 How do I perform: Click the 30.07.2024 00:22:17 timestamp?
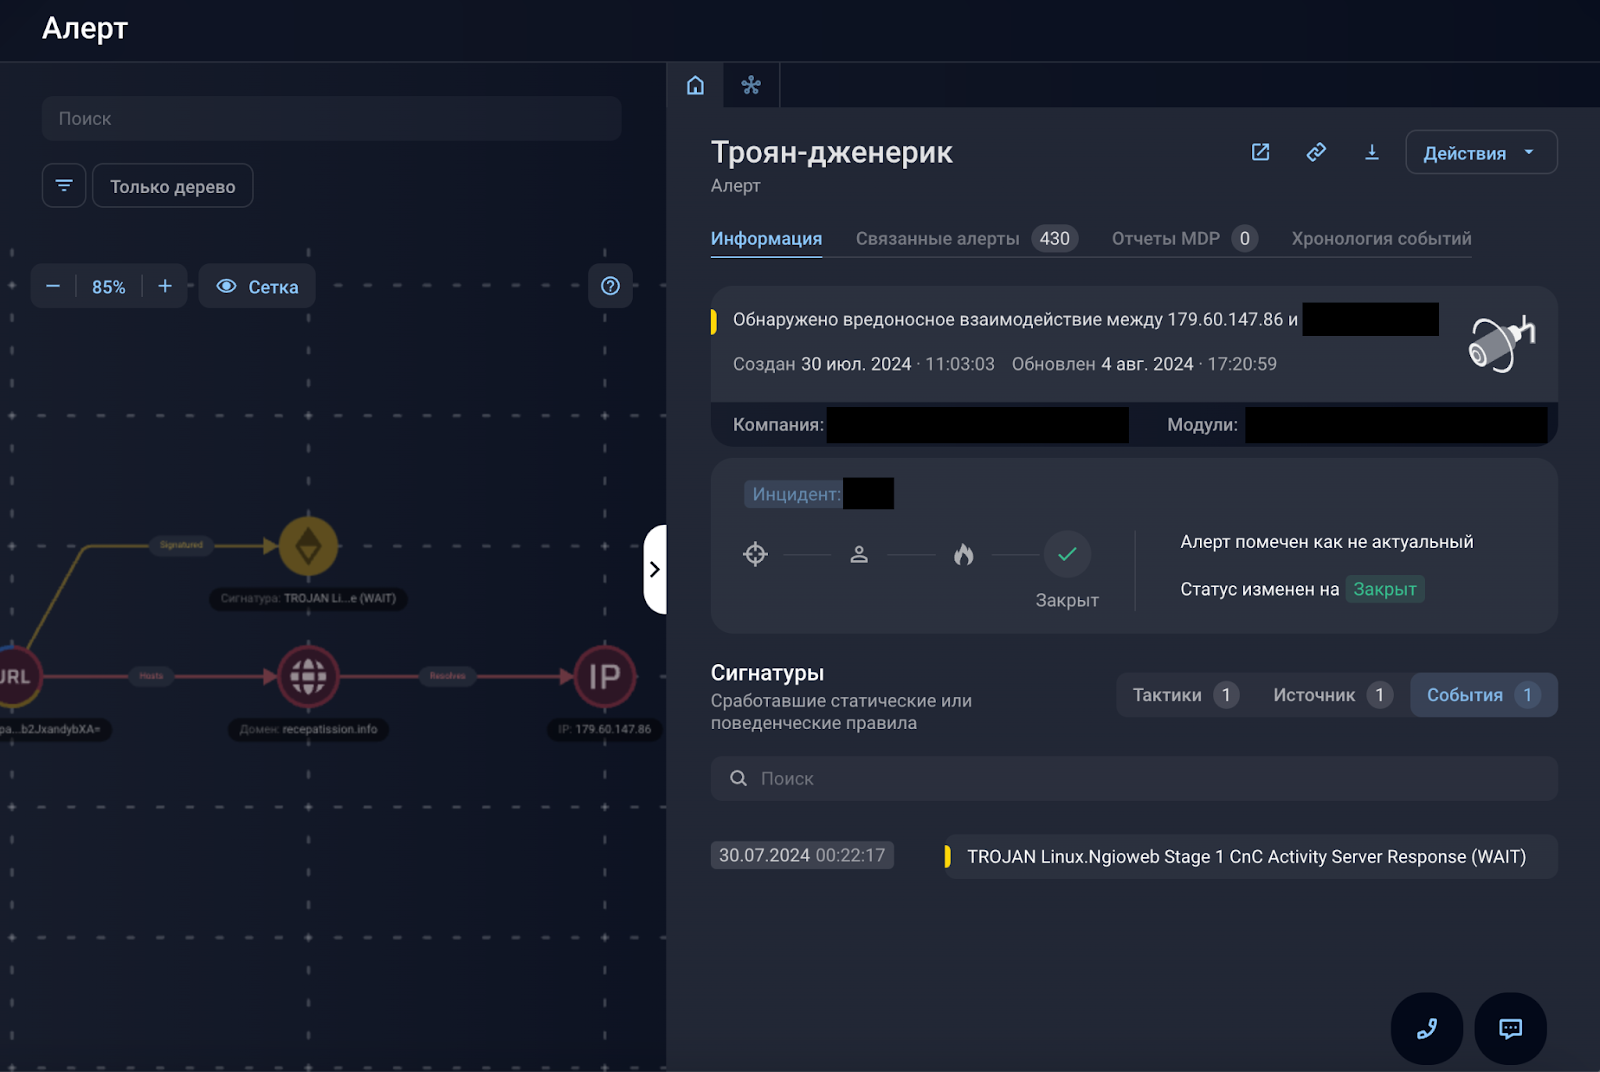[x=802, y=855]
